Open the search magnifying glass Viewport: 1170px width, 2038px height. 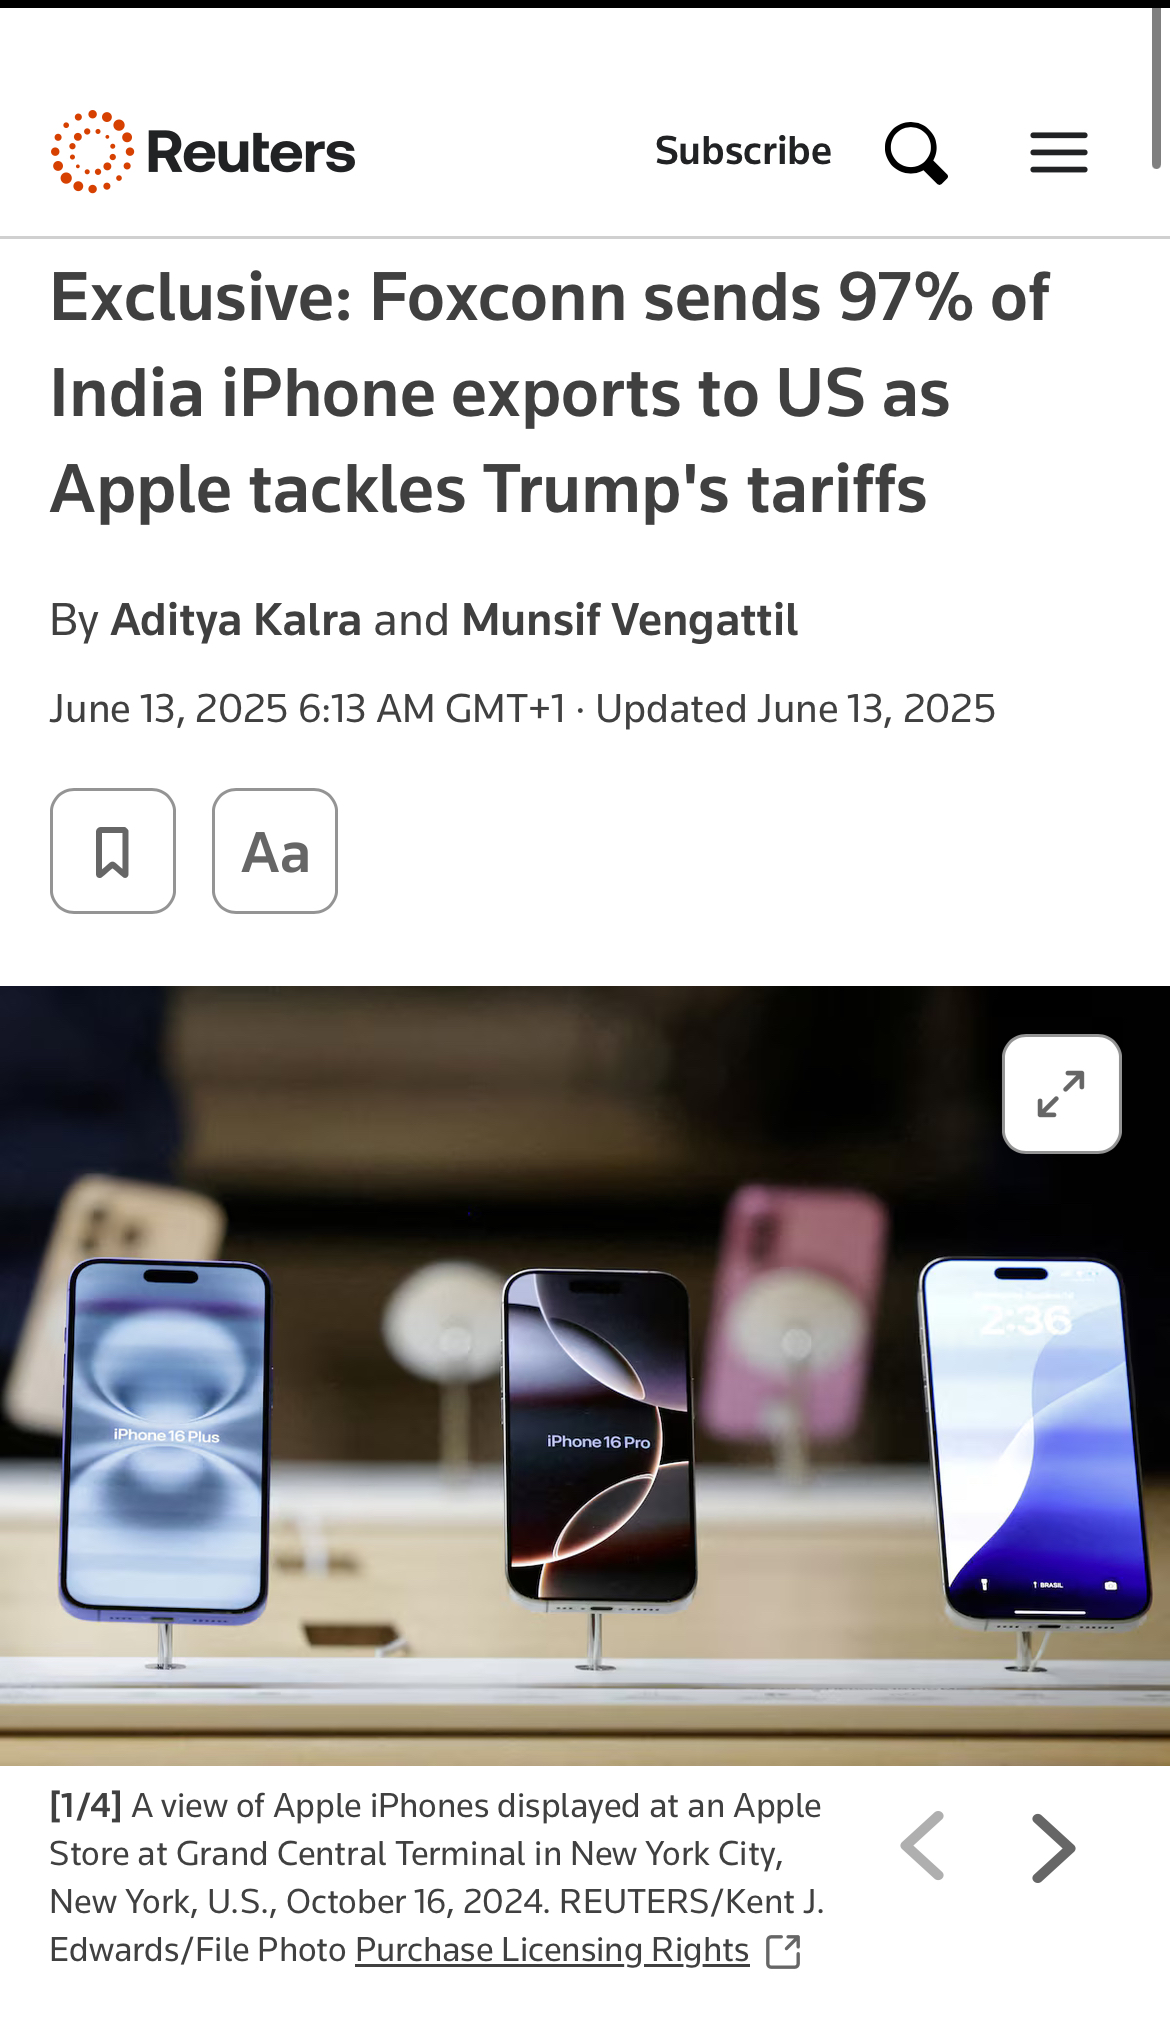coord(916,153)
